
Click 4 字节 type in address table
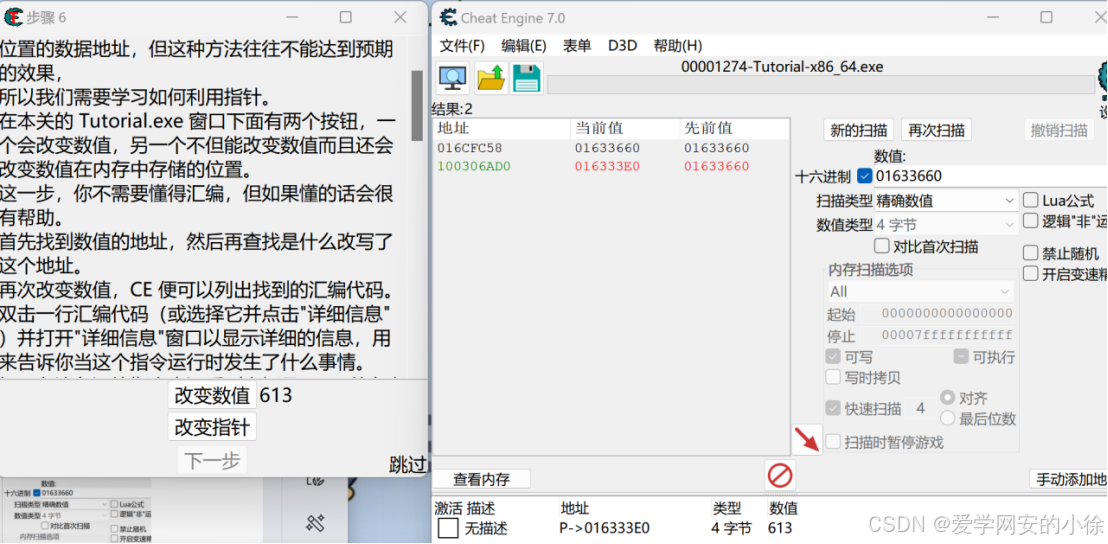pyautogui.click(x=731, y=528)
